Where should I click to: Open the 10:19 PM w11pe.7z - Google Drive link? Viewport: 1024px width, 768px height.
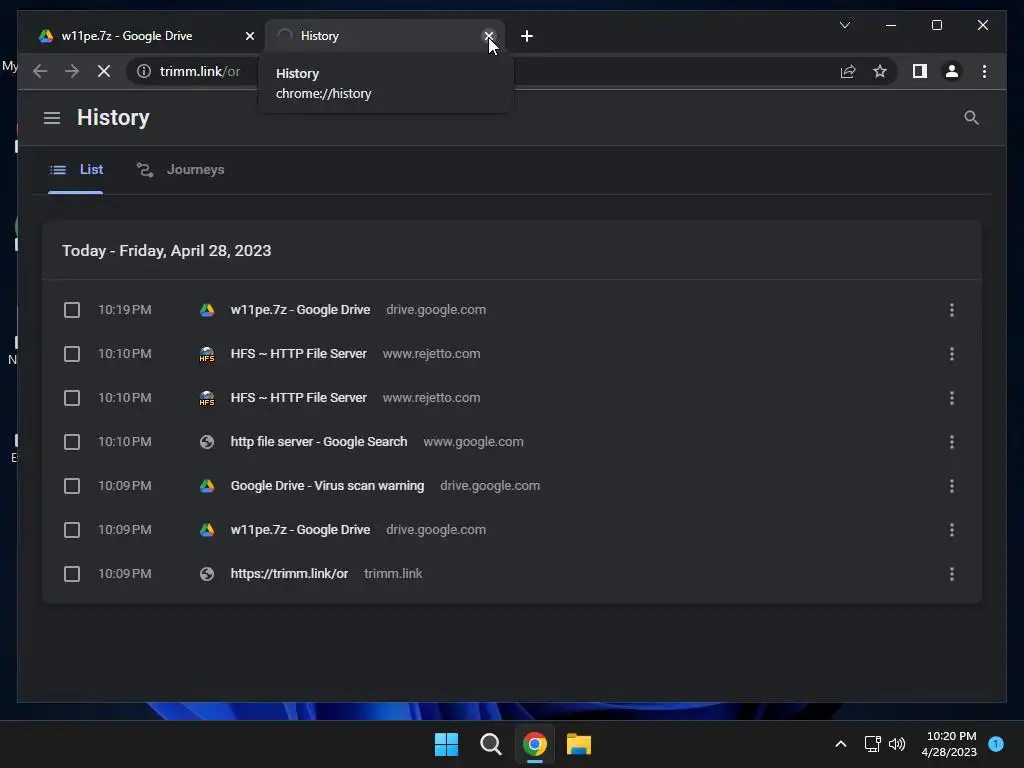pos(300,310)
